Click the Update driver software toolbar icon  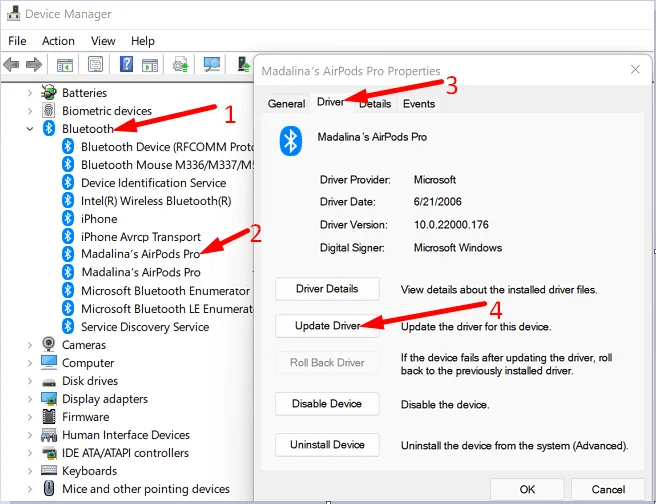click(x=181, y=64)
